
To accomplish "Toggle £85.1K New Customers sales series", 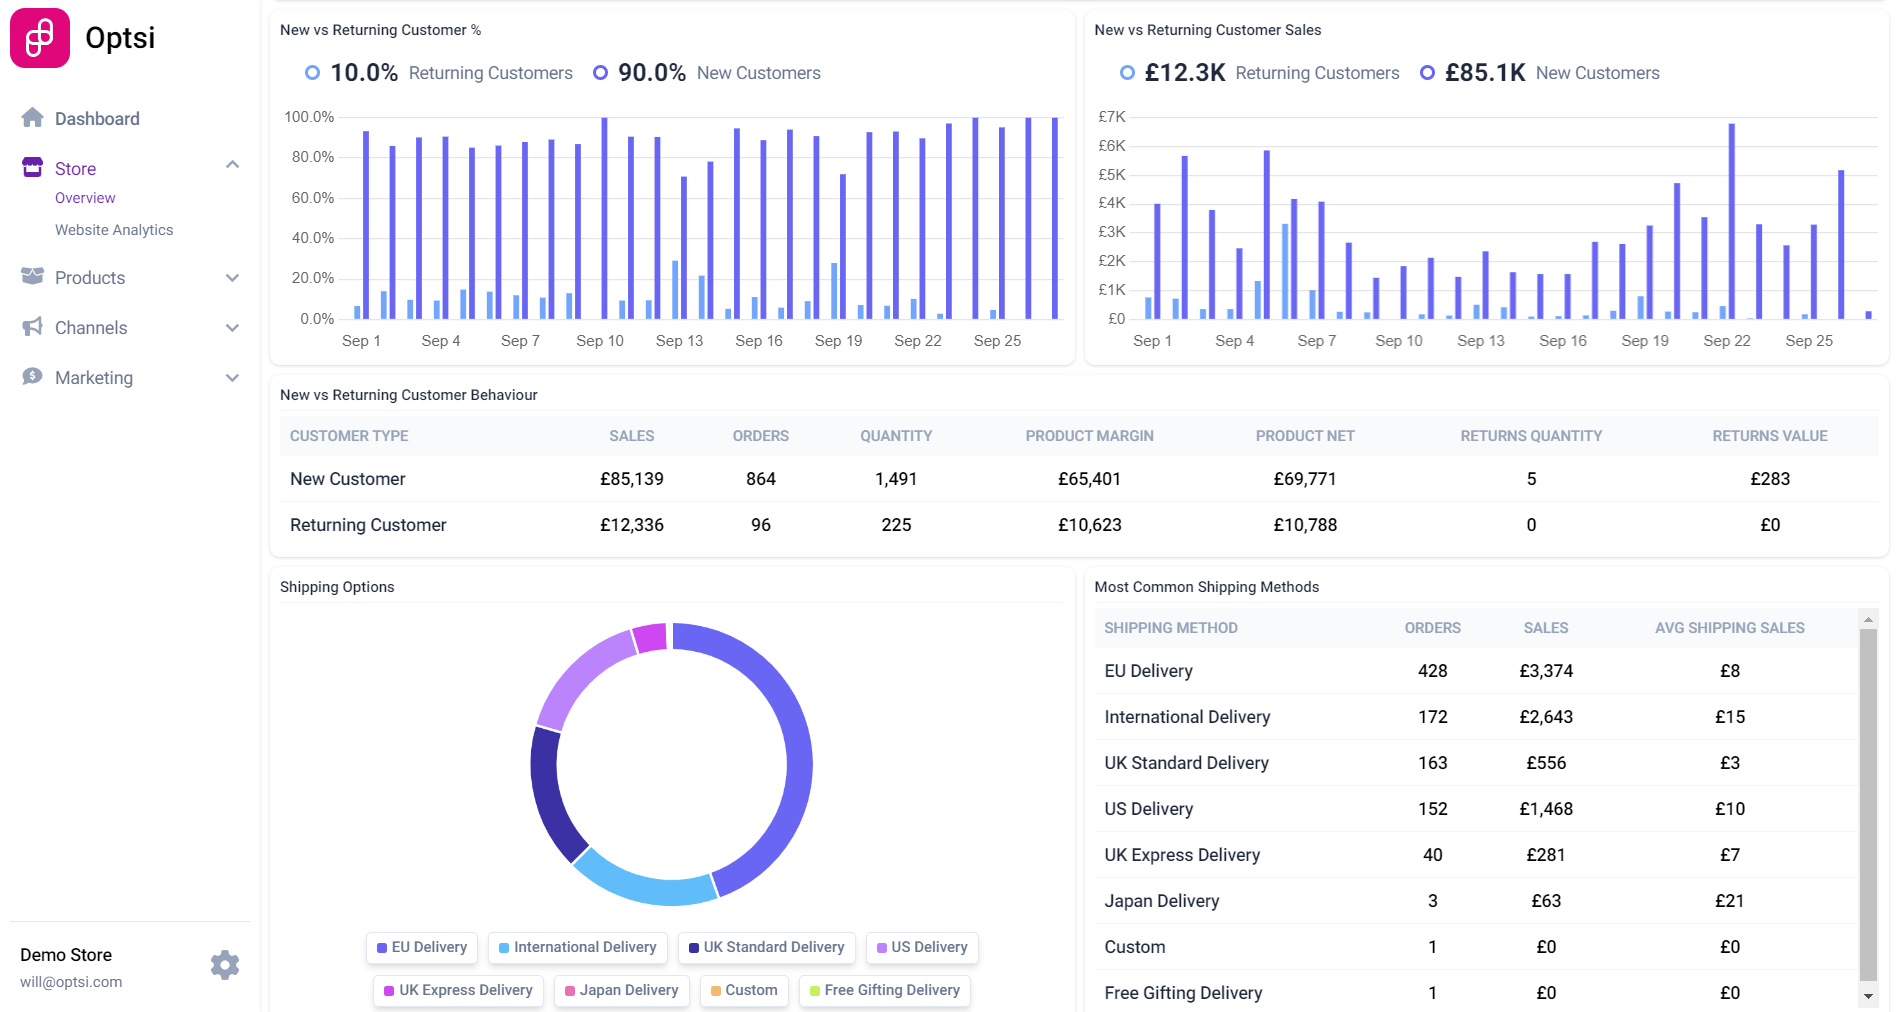I will tap(1540, 73).
